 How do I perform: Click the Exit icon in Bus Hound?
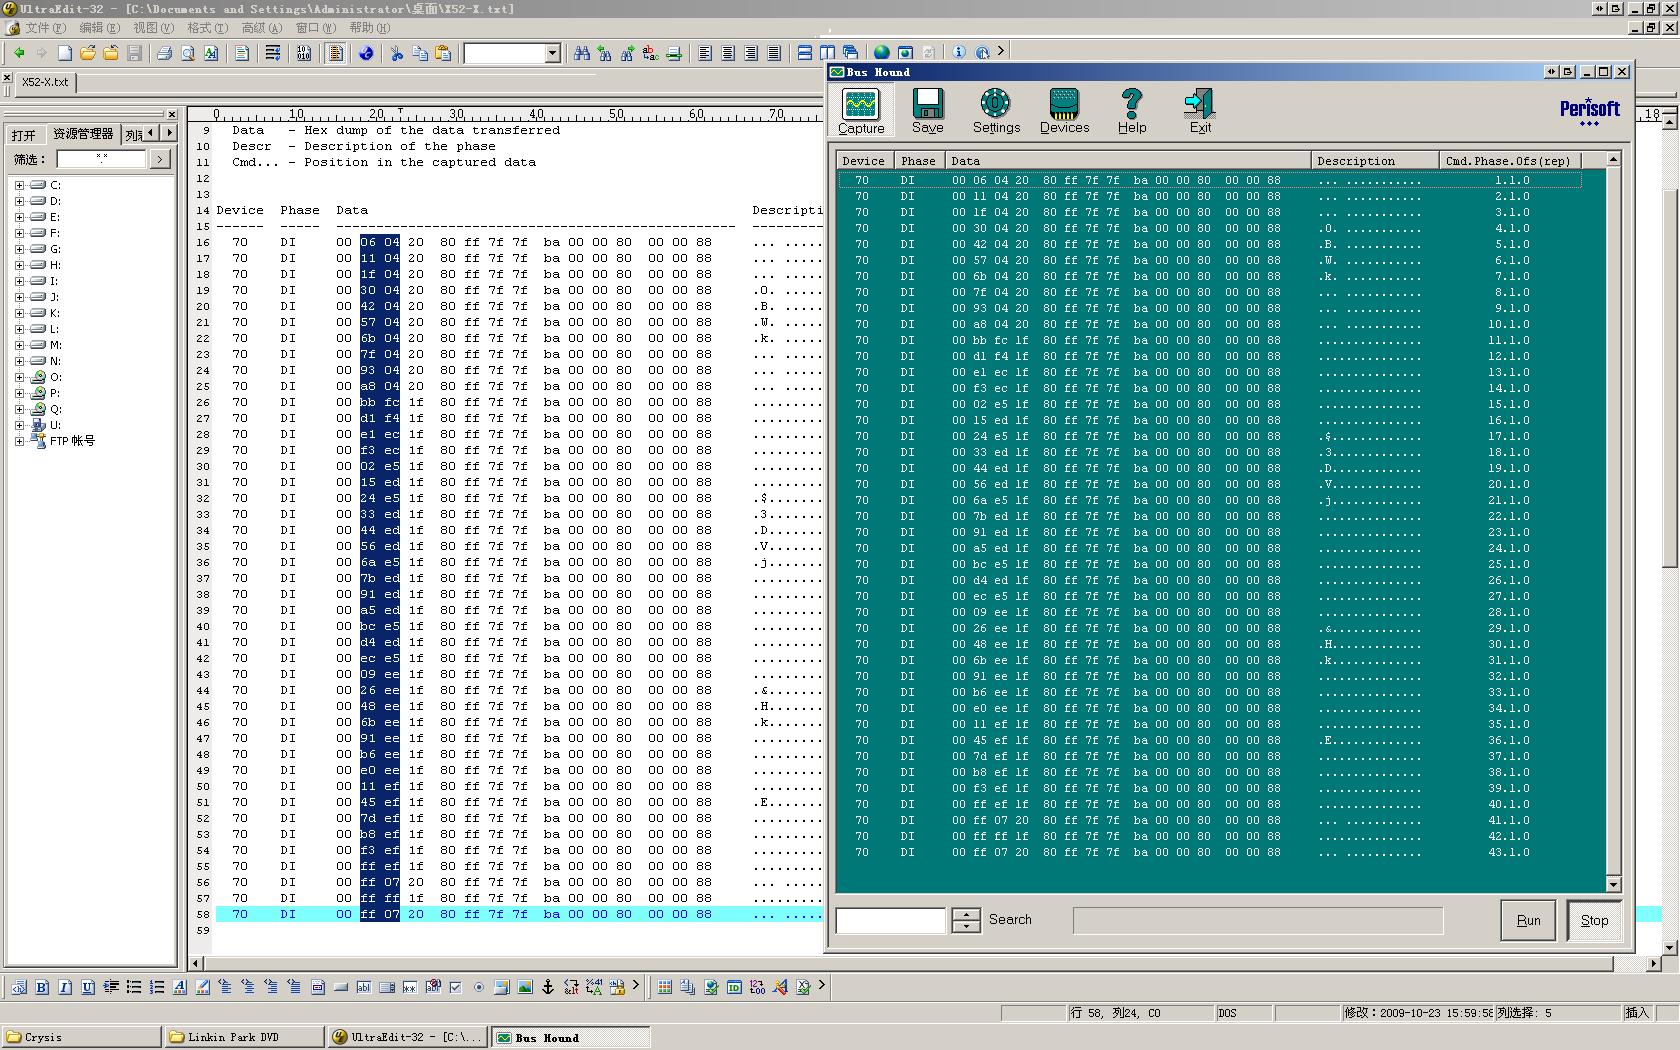1199,111
